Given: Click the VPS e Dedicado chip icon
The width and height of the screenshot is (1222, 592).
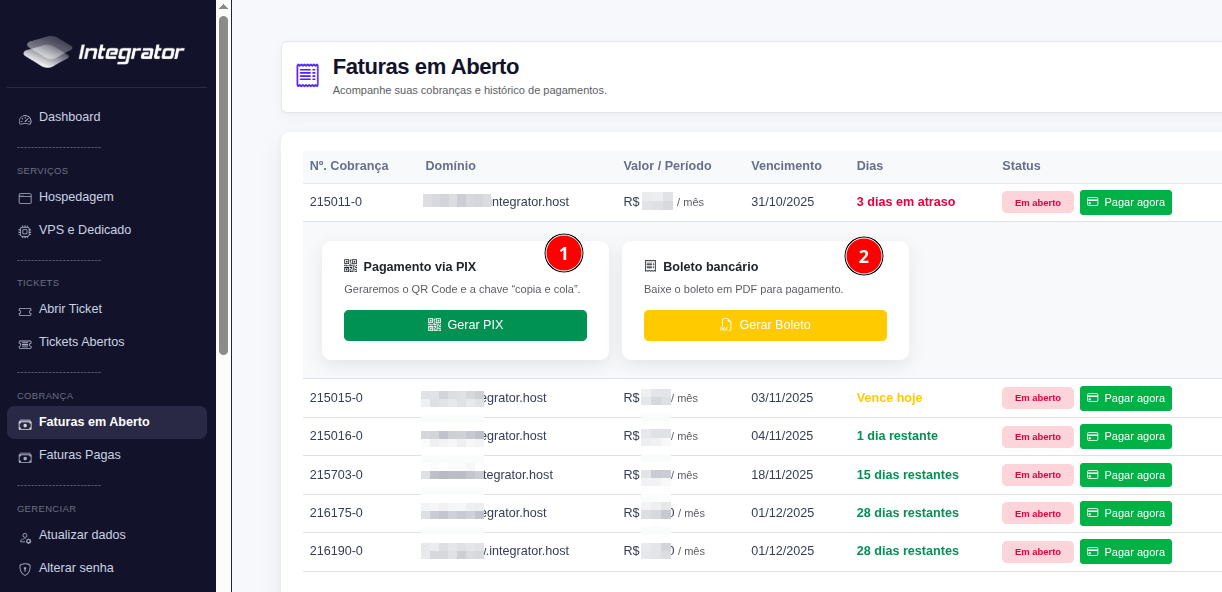Looking at the screenshot, I should [25, 231].
